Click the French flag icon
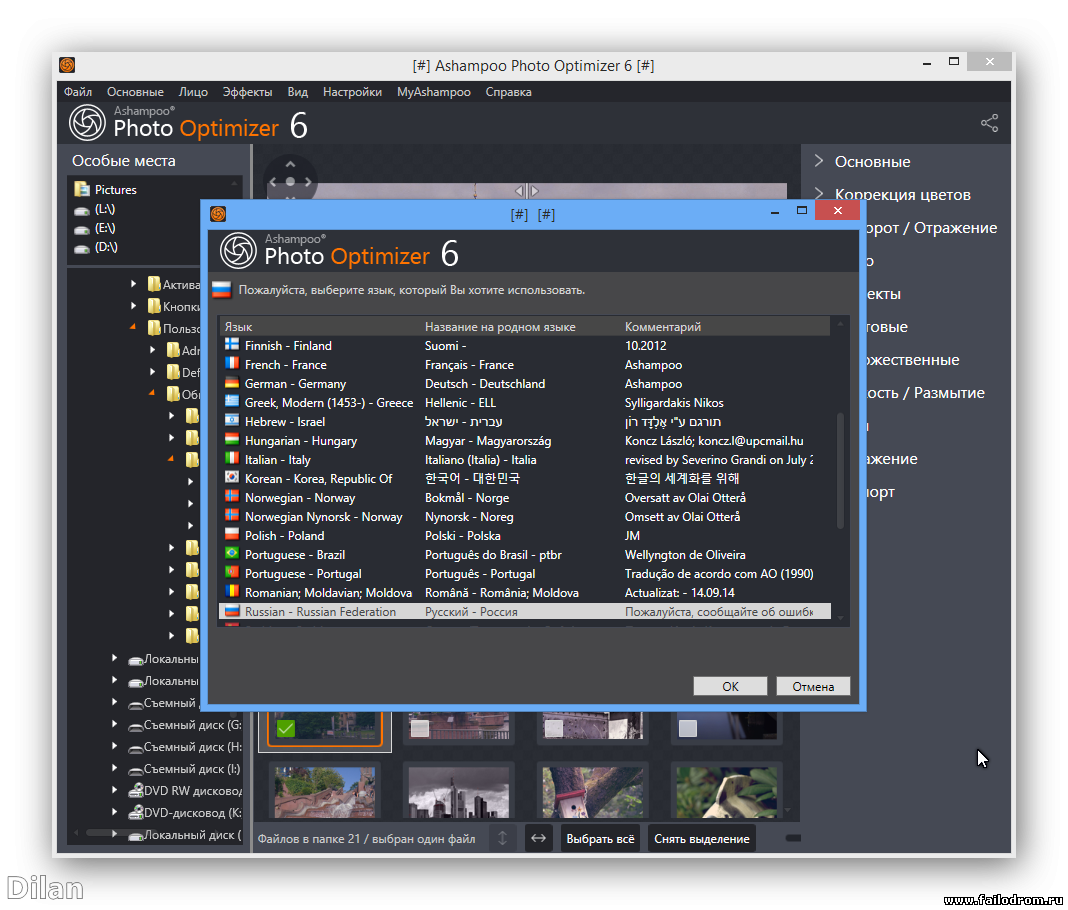 click(x=232, y=364)
